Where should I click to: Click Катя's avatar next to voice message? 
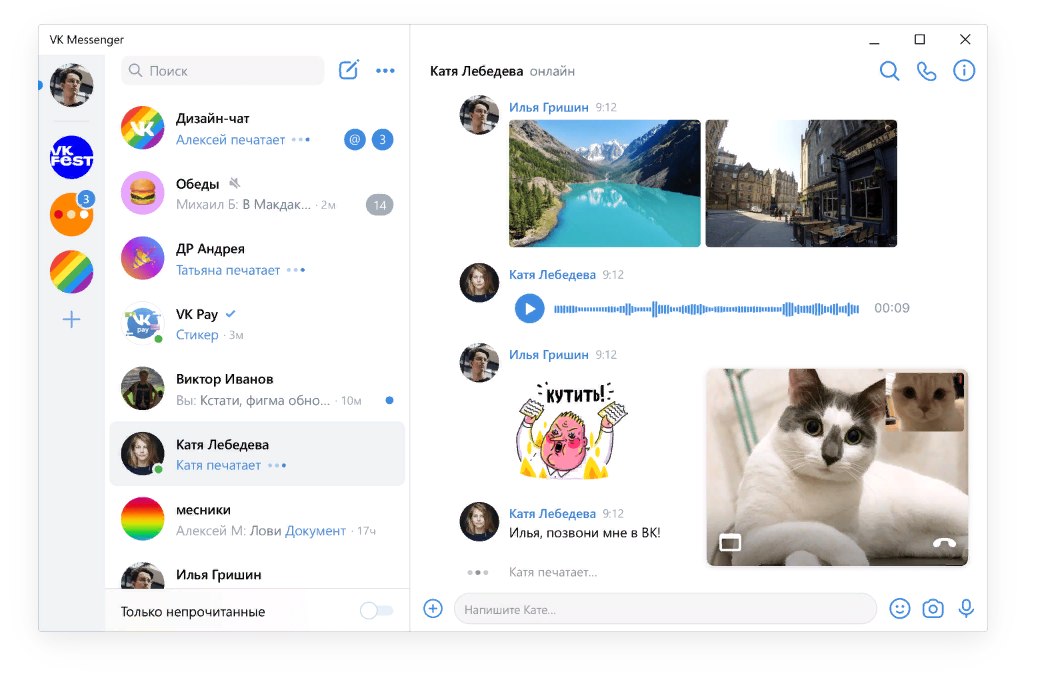[479, 283]
